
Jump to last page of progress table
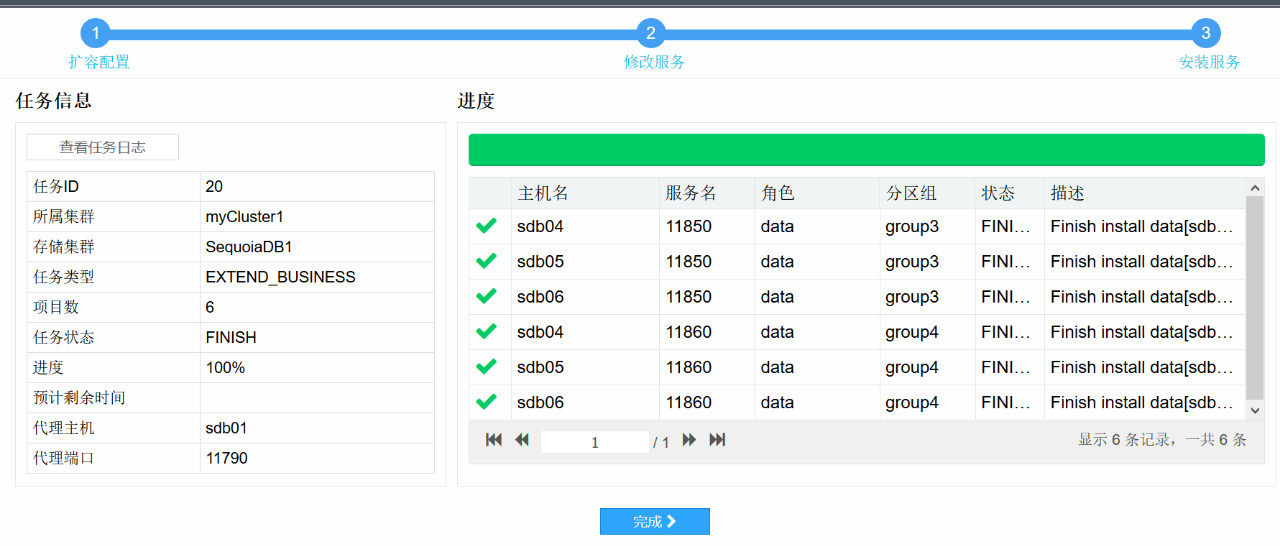tap(717, 440)
